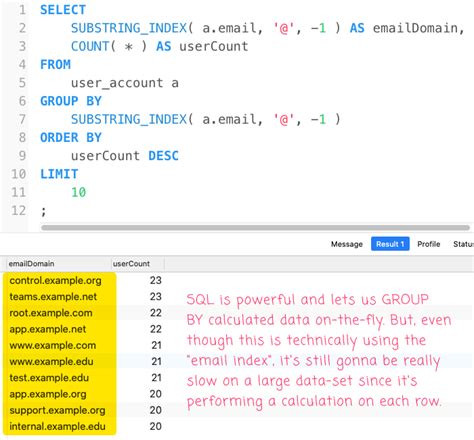Click userCount value for support.example.org
This screenshot has height=440, width=474.
point(156,410)
